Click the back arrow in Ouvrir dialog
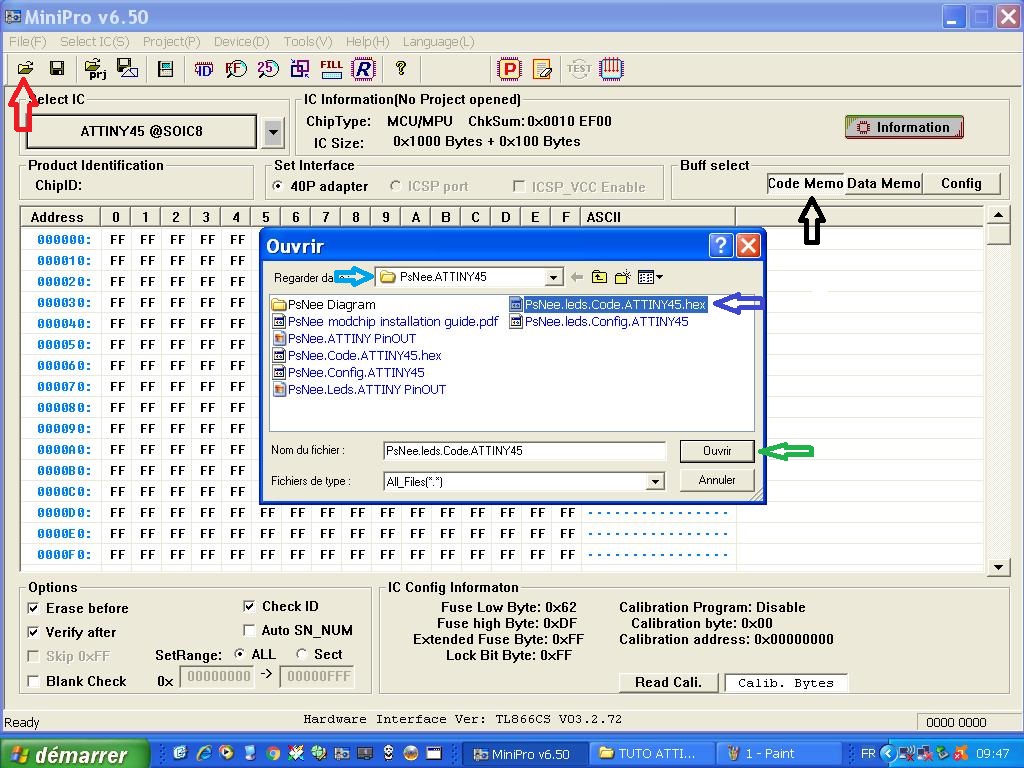Viewport: 1024px width, 768px height. pyautogui.click(x=577, y=277)
